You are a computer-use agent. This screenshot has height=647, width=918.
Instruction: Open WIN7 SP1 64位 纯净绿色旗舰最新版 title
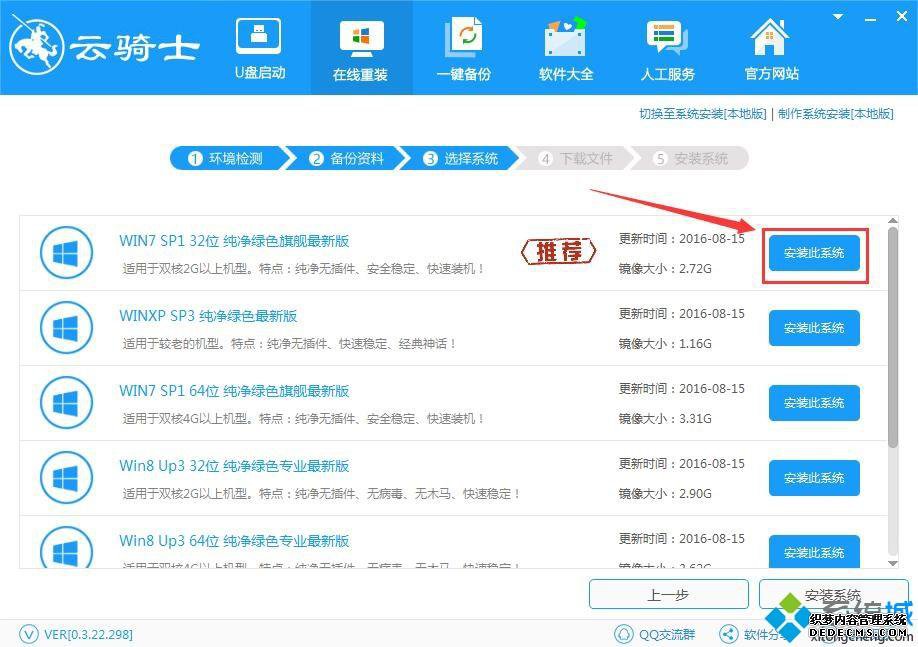click(x=234, y=391)
